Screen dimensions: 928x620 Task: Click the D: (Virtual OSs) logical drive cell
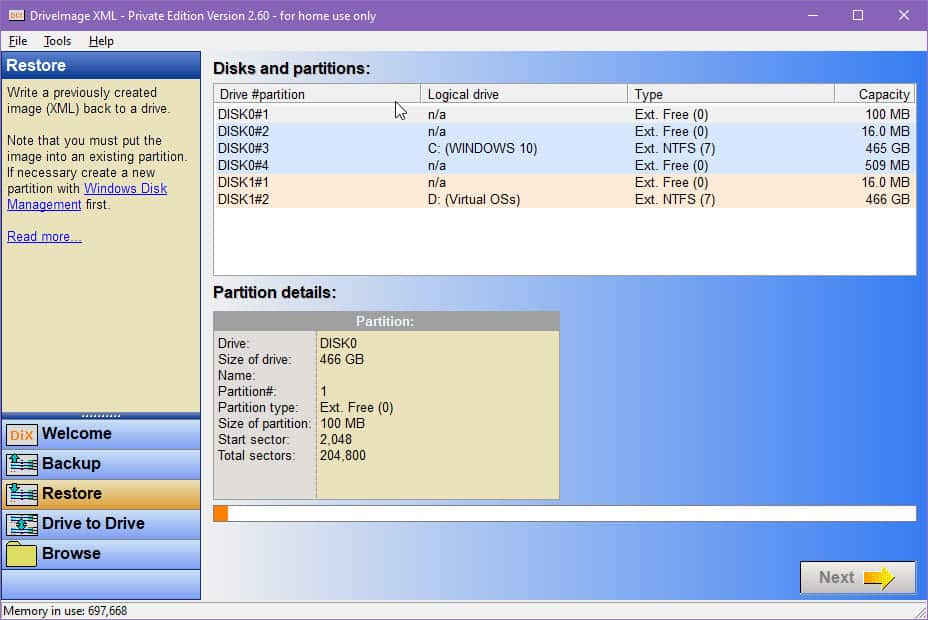(473, 199)
